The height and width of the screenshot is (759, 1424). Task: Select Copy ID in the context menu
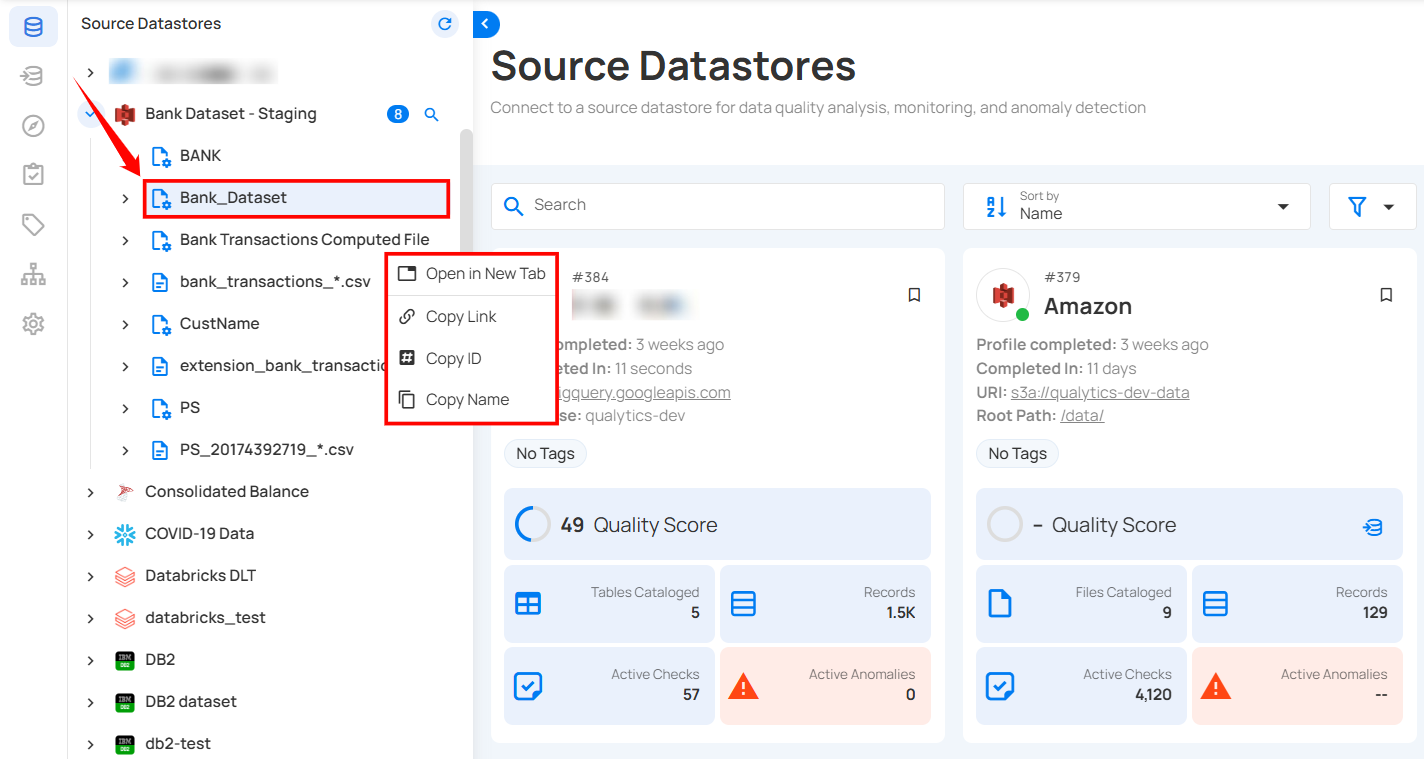pos(454,358)
